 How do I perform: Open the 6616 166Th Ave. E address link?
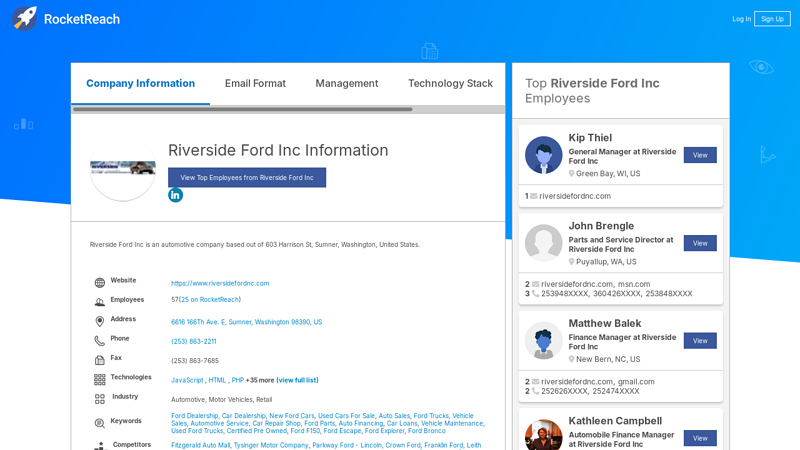[x=246, y=322]
